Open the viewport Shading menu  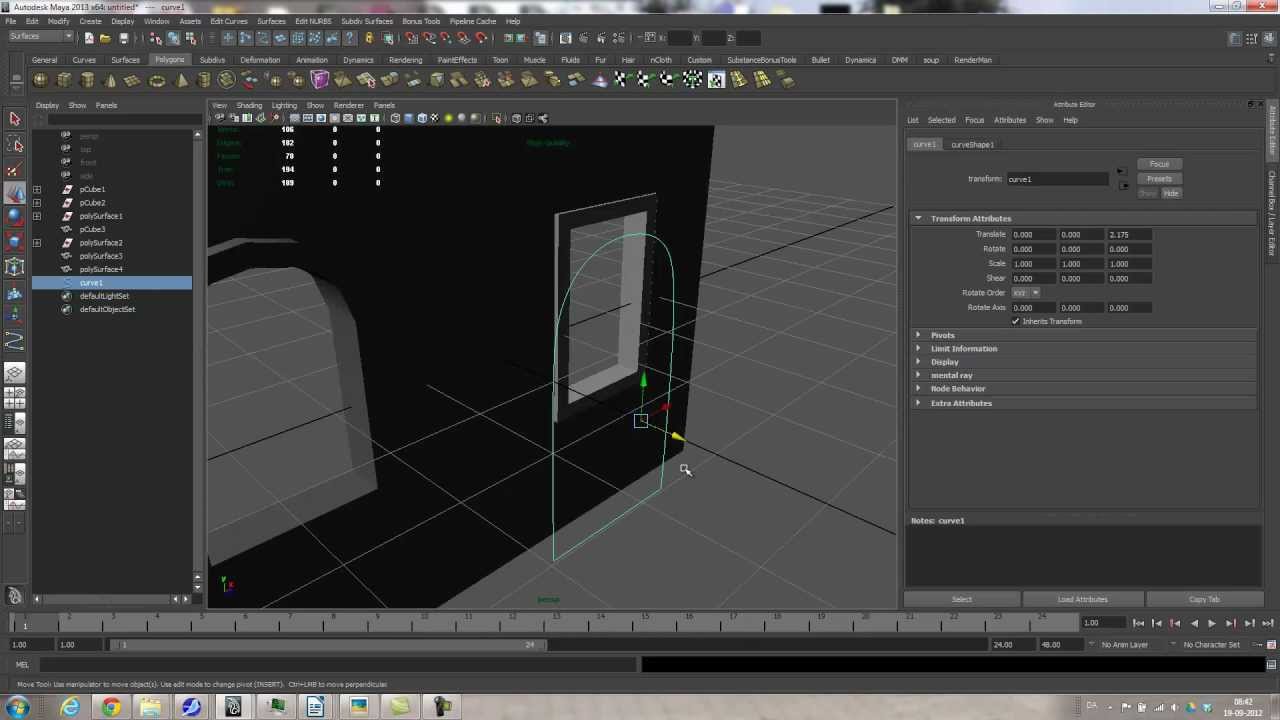point(249,105)
